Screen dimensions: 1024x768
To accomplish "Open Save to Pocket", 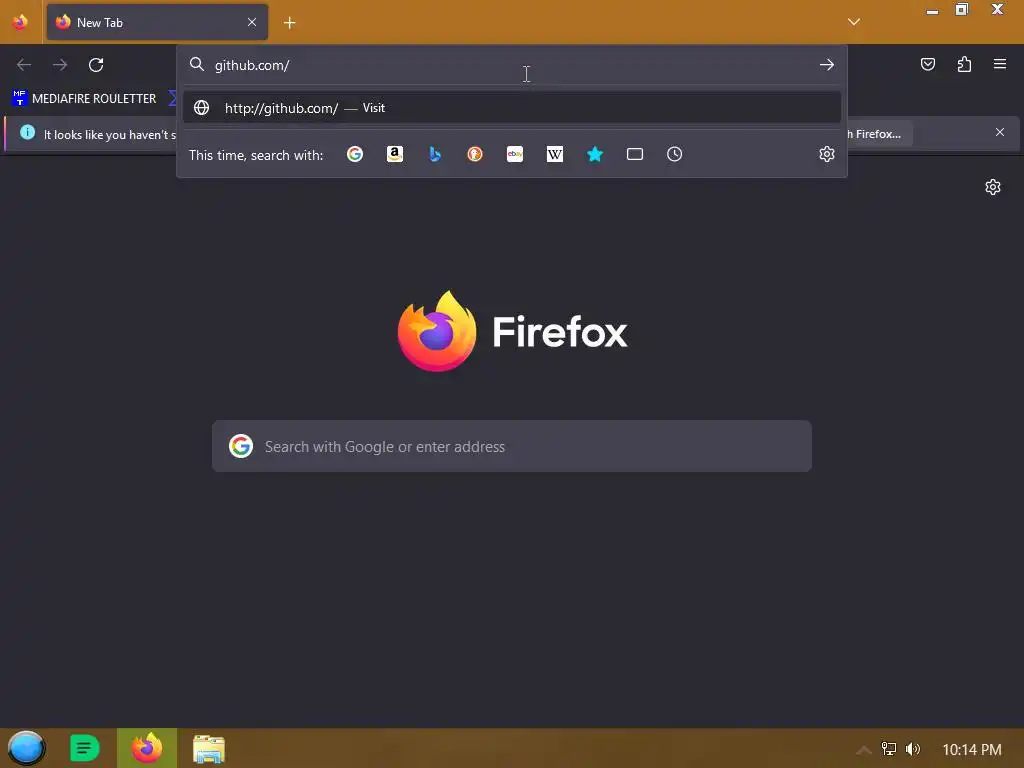I will pyautogui.click(x=928, y=64).
